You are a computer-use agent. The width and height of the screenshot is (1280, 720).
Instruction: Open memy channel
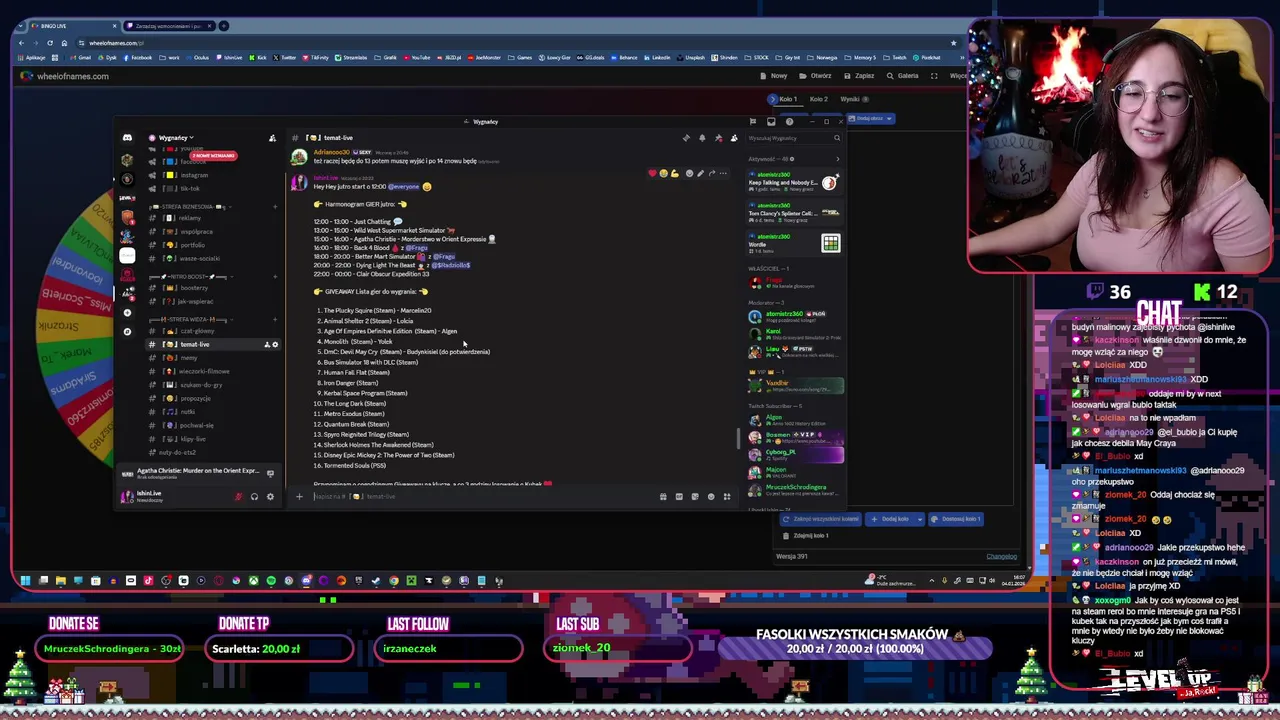pyautogui.click(x=188, y=358)
